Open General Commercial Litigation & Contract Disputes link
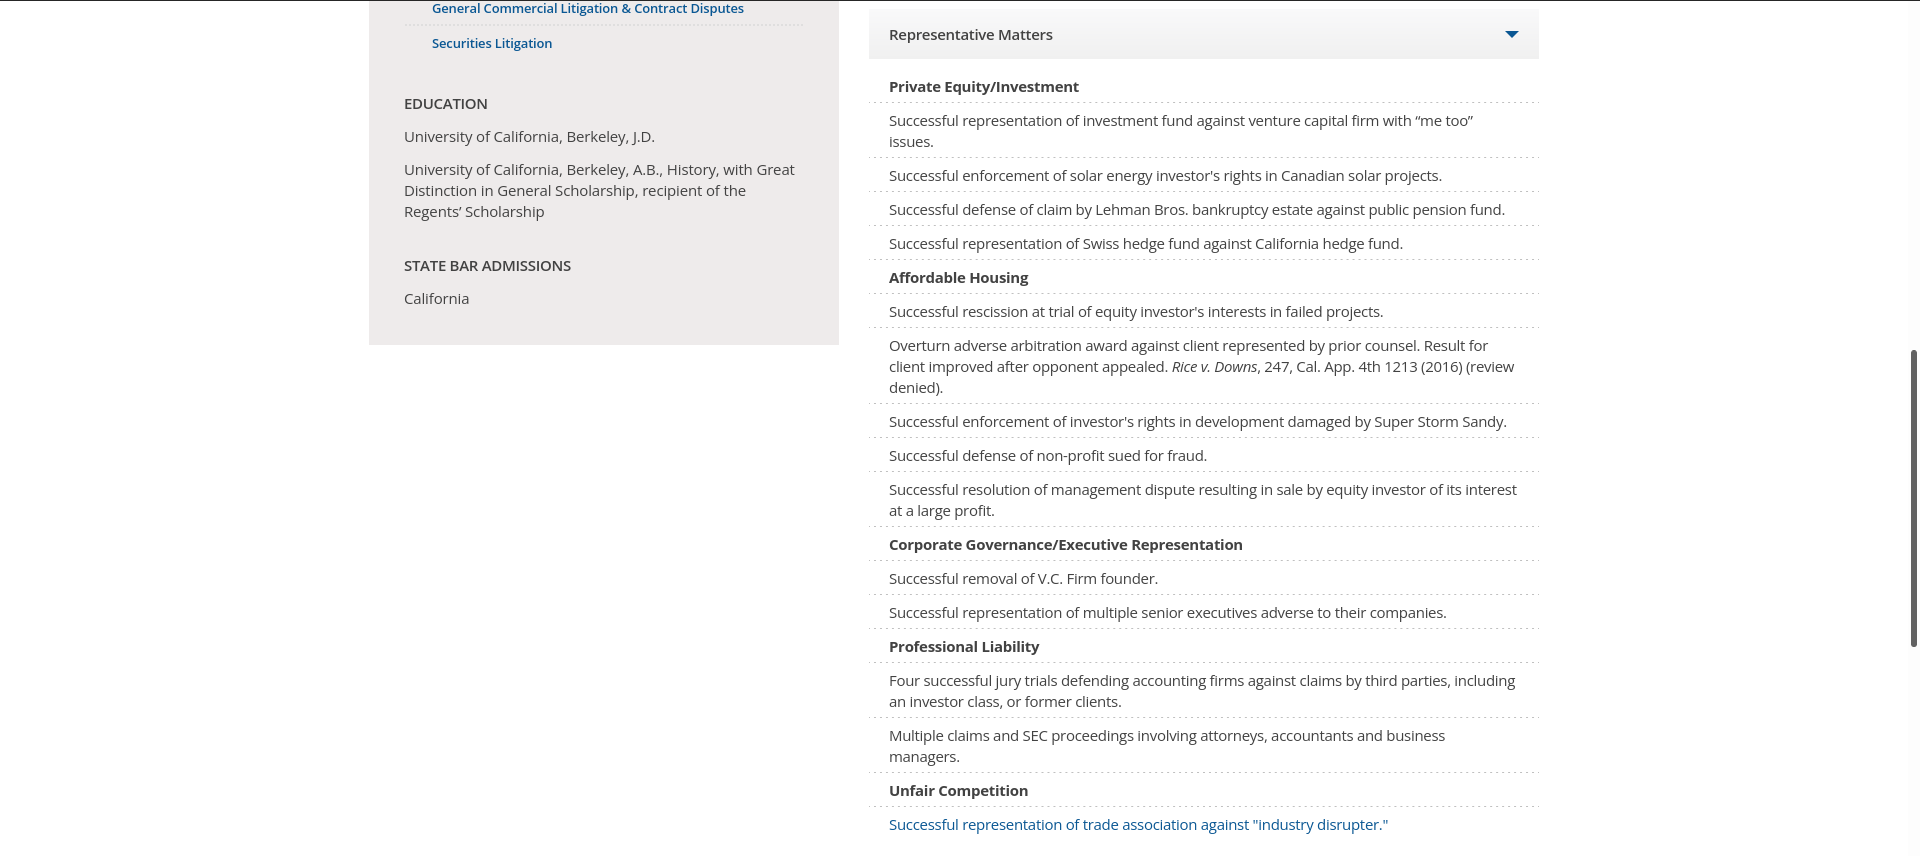1920x856 pixels. coord(587,9)
